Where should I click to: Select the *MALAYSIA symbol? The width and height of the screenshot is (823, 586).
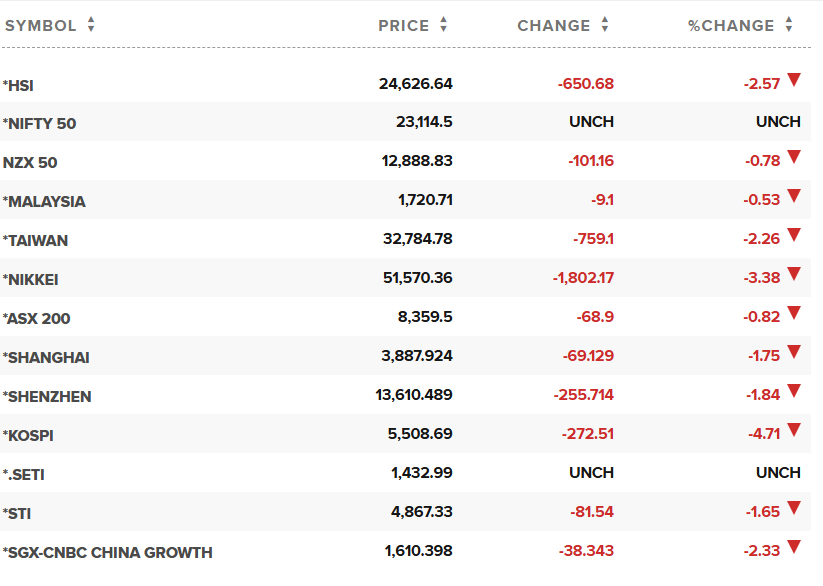[x=44, y=202]
